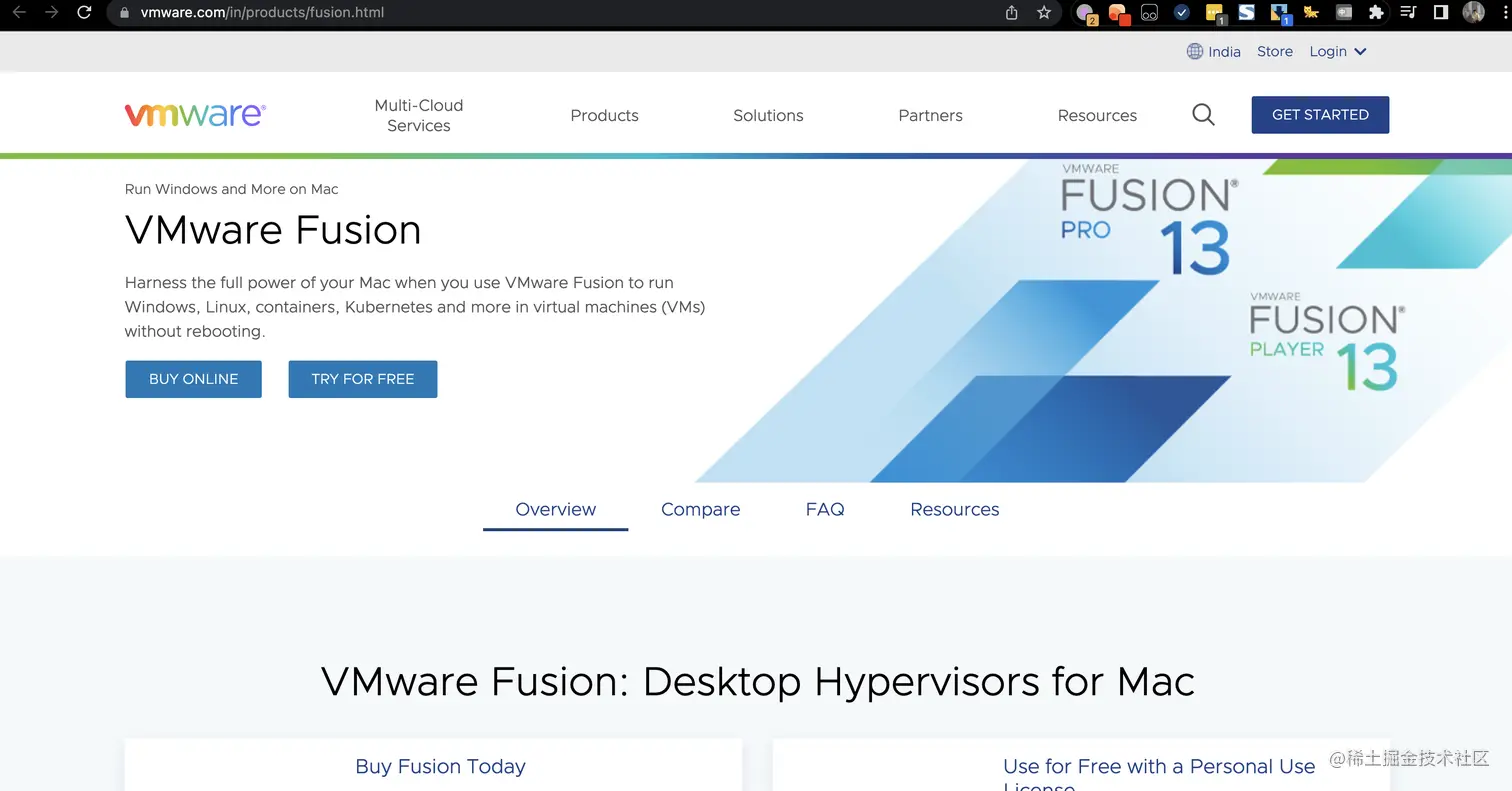This screenshot has height=791, width=1512.
Task: Open the Extensions puzzle piece menu
Action: pos(1376,13)
